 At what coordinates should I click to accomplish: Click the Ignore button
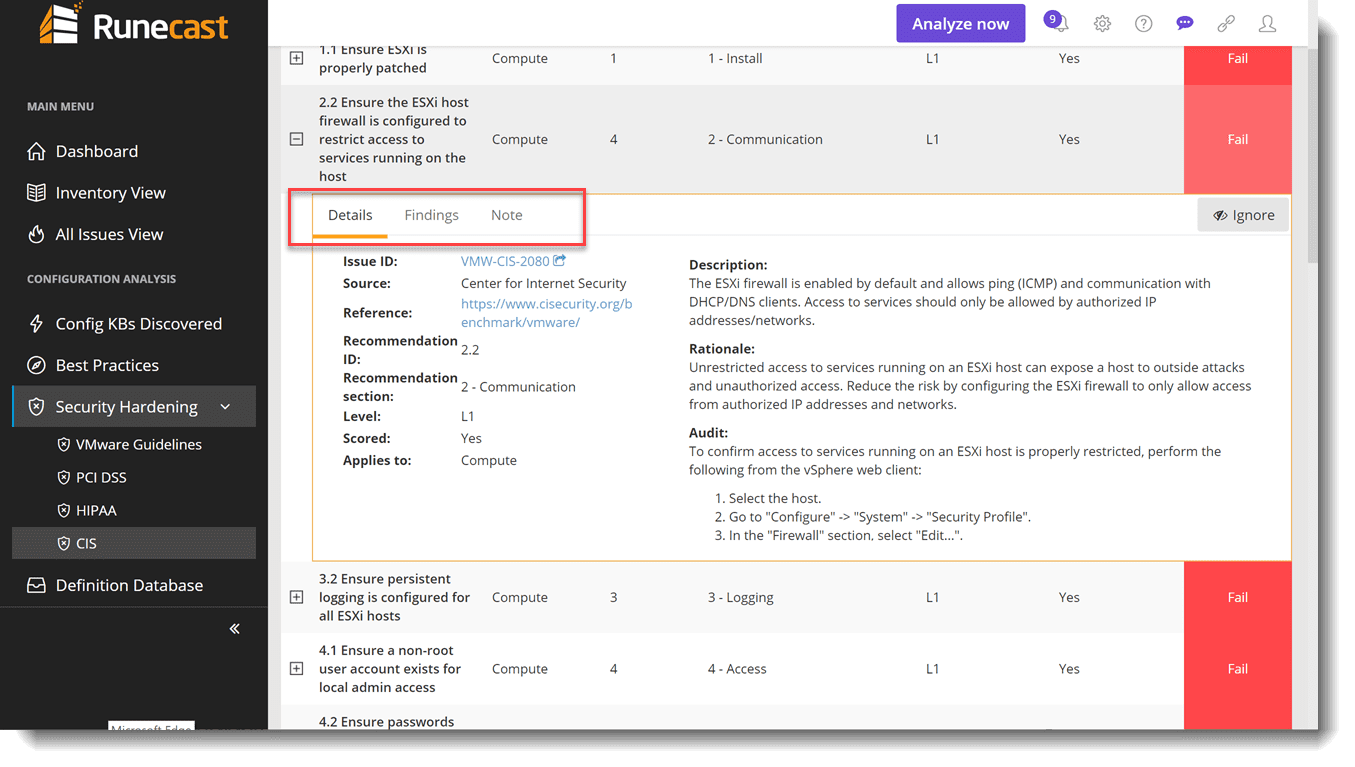tap(1243, 215)
